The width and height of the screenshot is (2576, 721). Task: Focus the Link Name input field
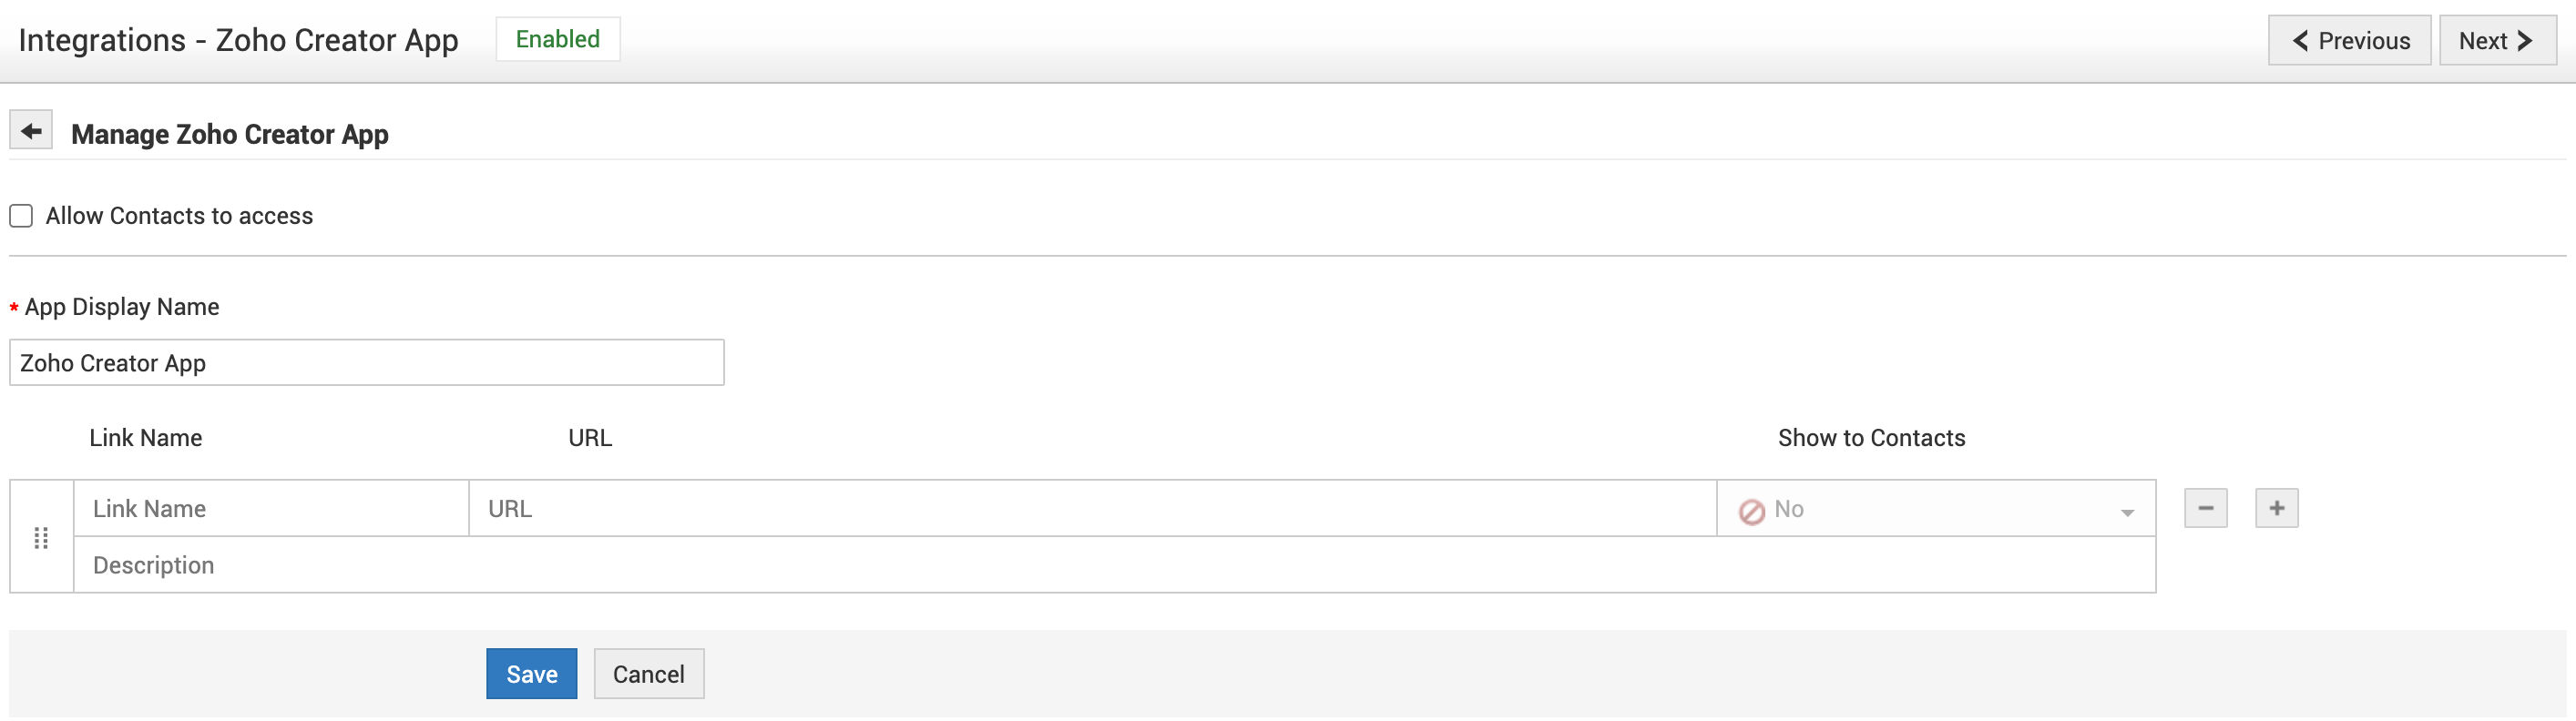(x=271, y=509)
